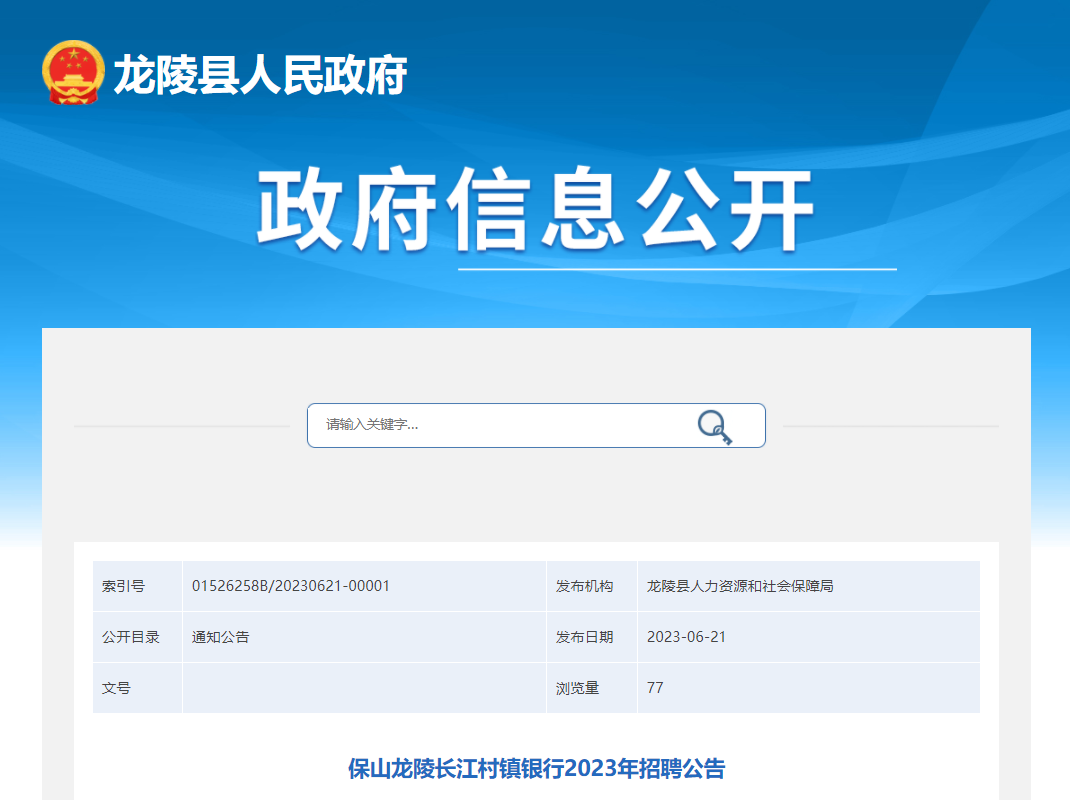The height and width of the screenshot is (800, 1070).
Task: Click the white underline below the banner title
Action: pos(677,269)
